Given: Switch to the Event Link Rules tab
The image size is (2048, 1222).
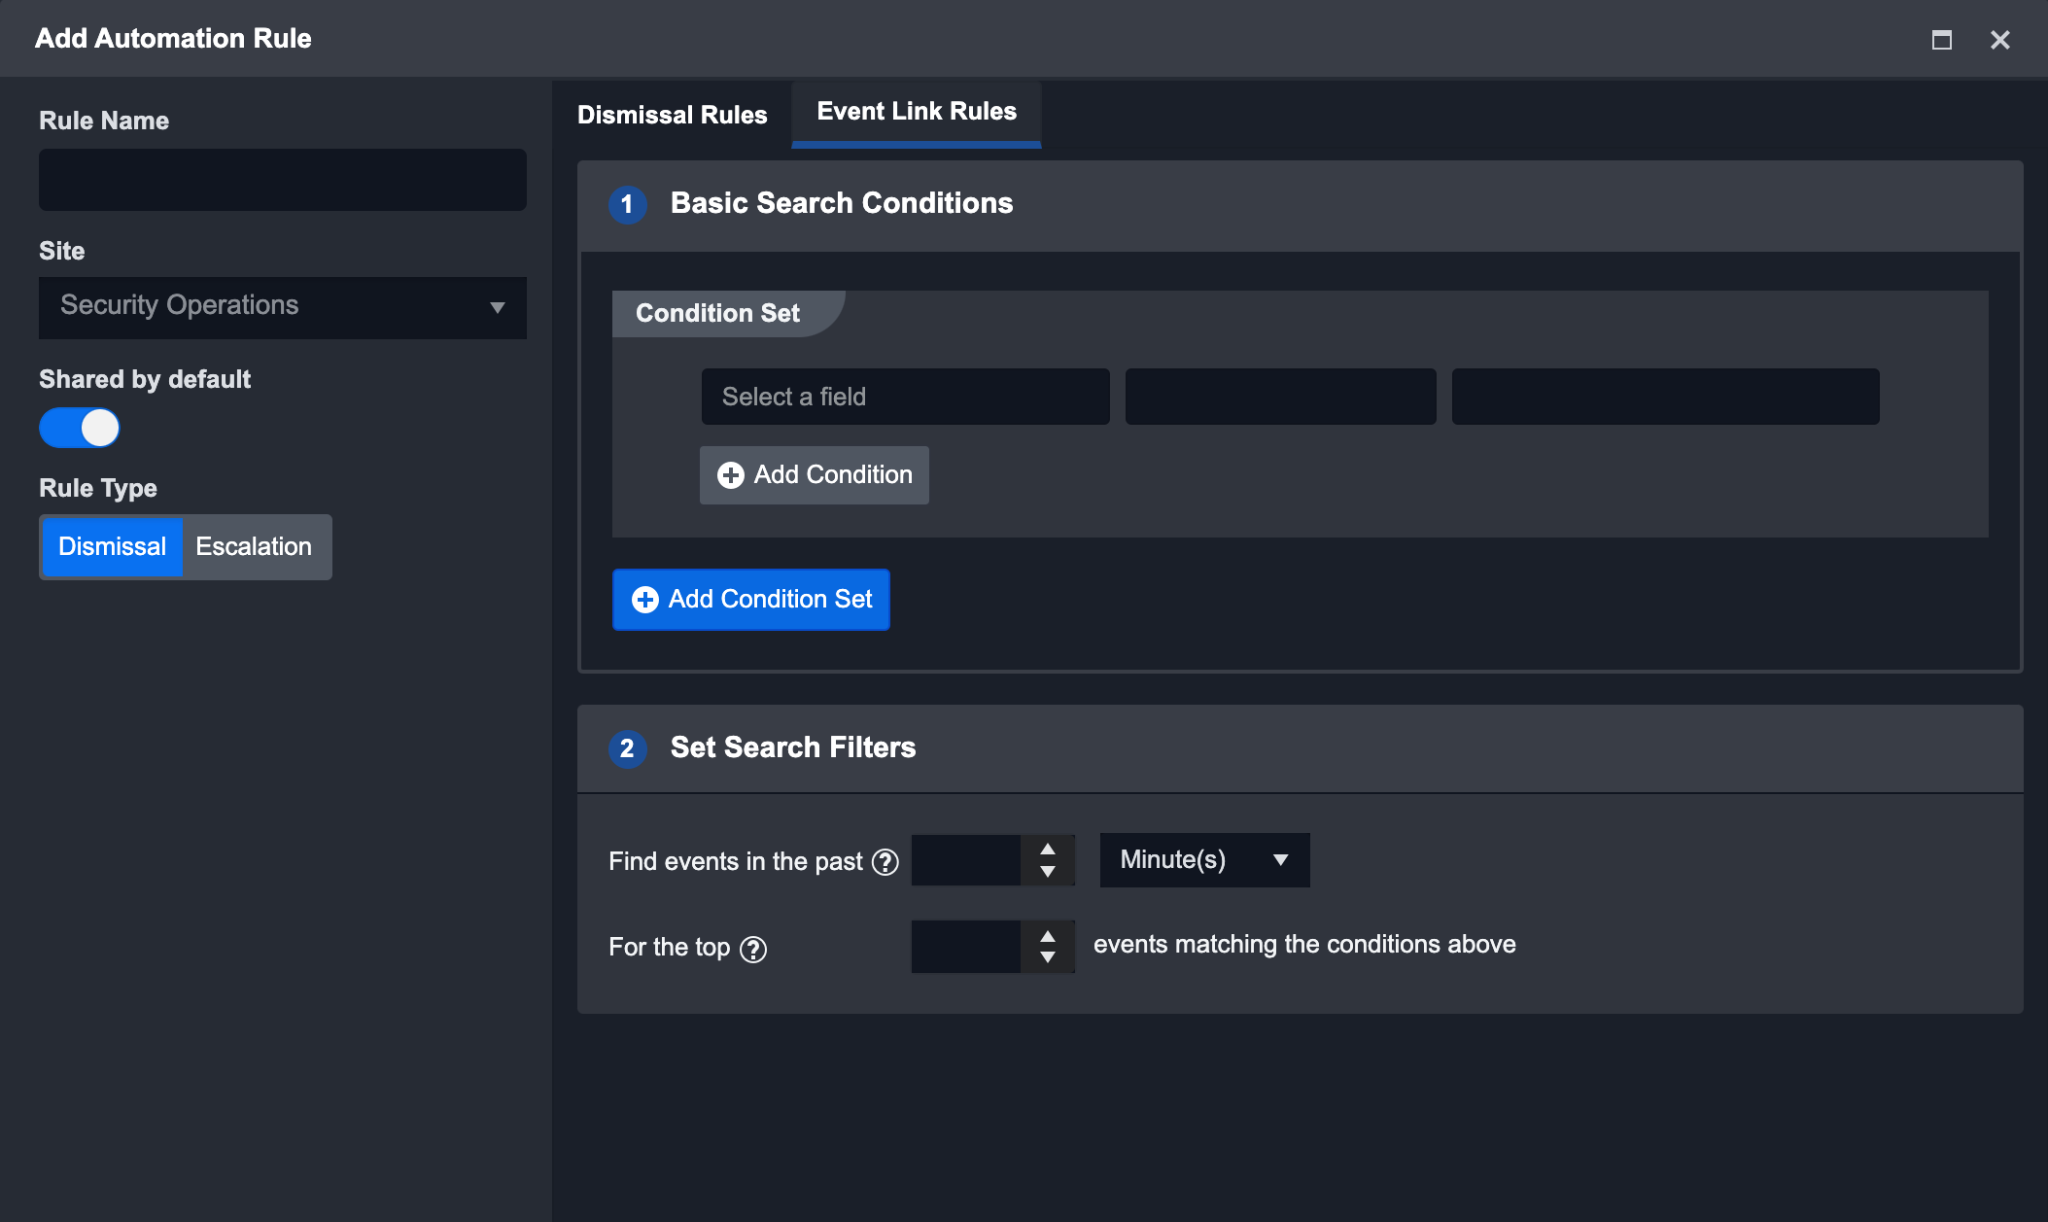Looking at the screenshot, I should pyautogui.click(x=916, y=112).
